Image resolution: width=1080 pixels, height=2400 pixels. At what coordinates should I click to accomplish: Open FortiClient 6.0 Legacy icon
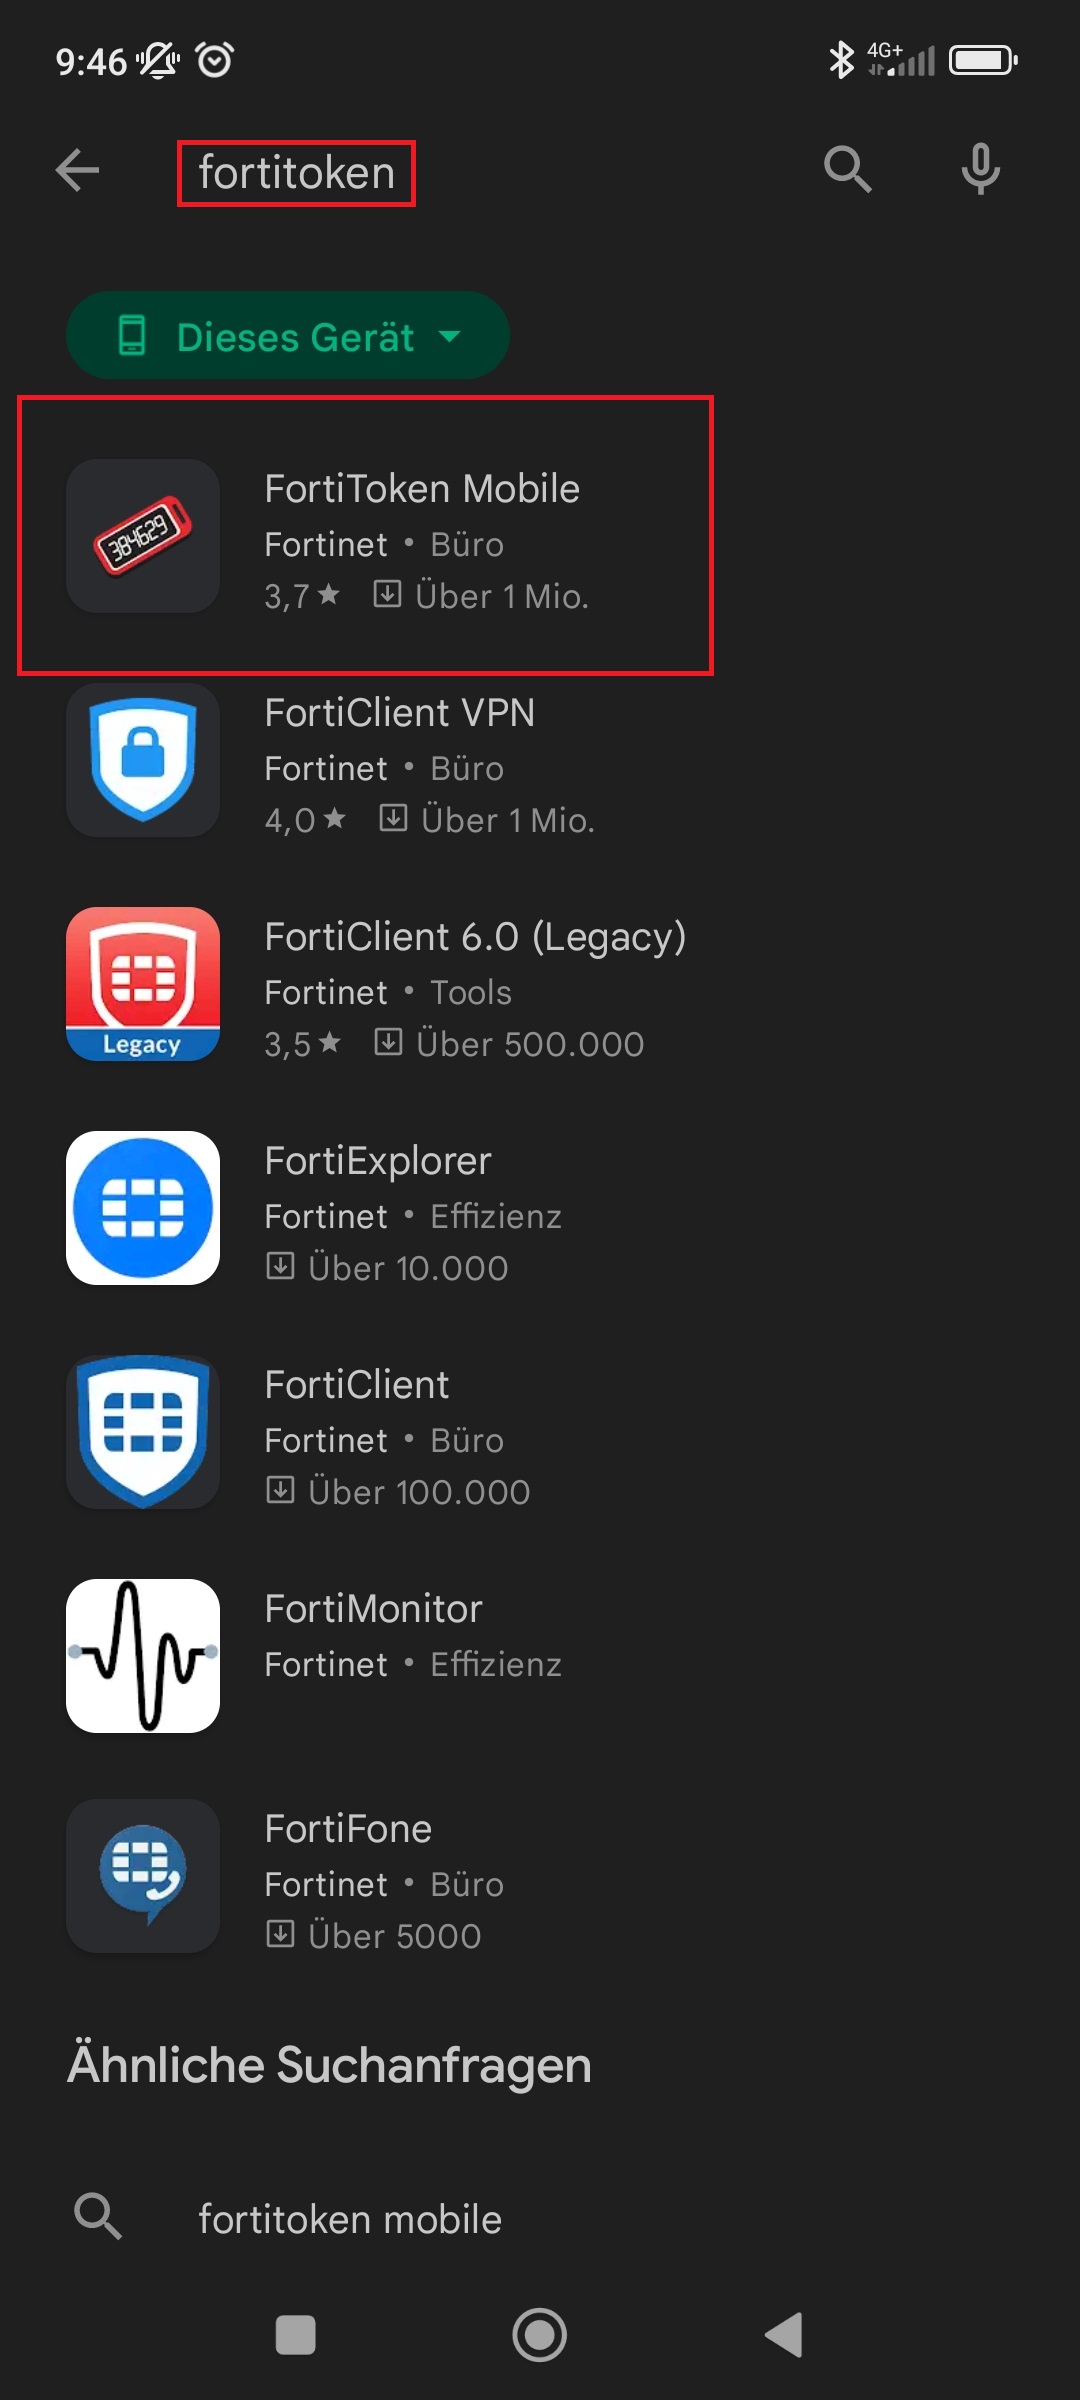coord(143,984)
